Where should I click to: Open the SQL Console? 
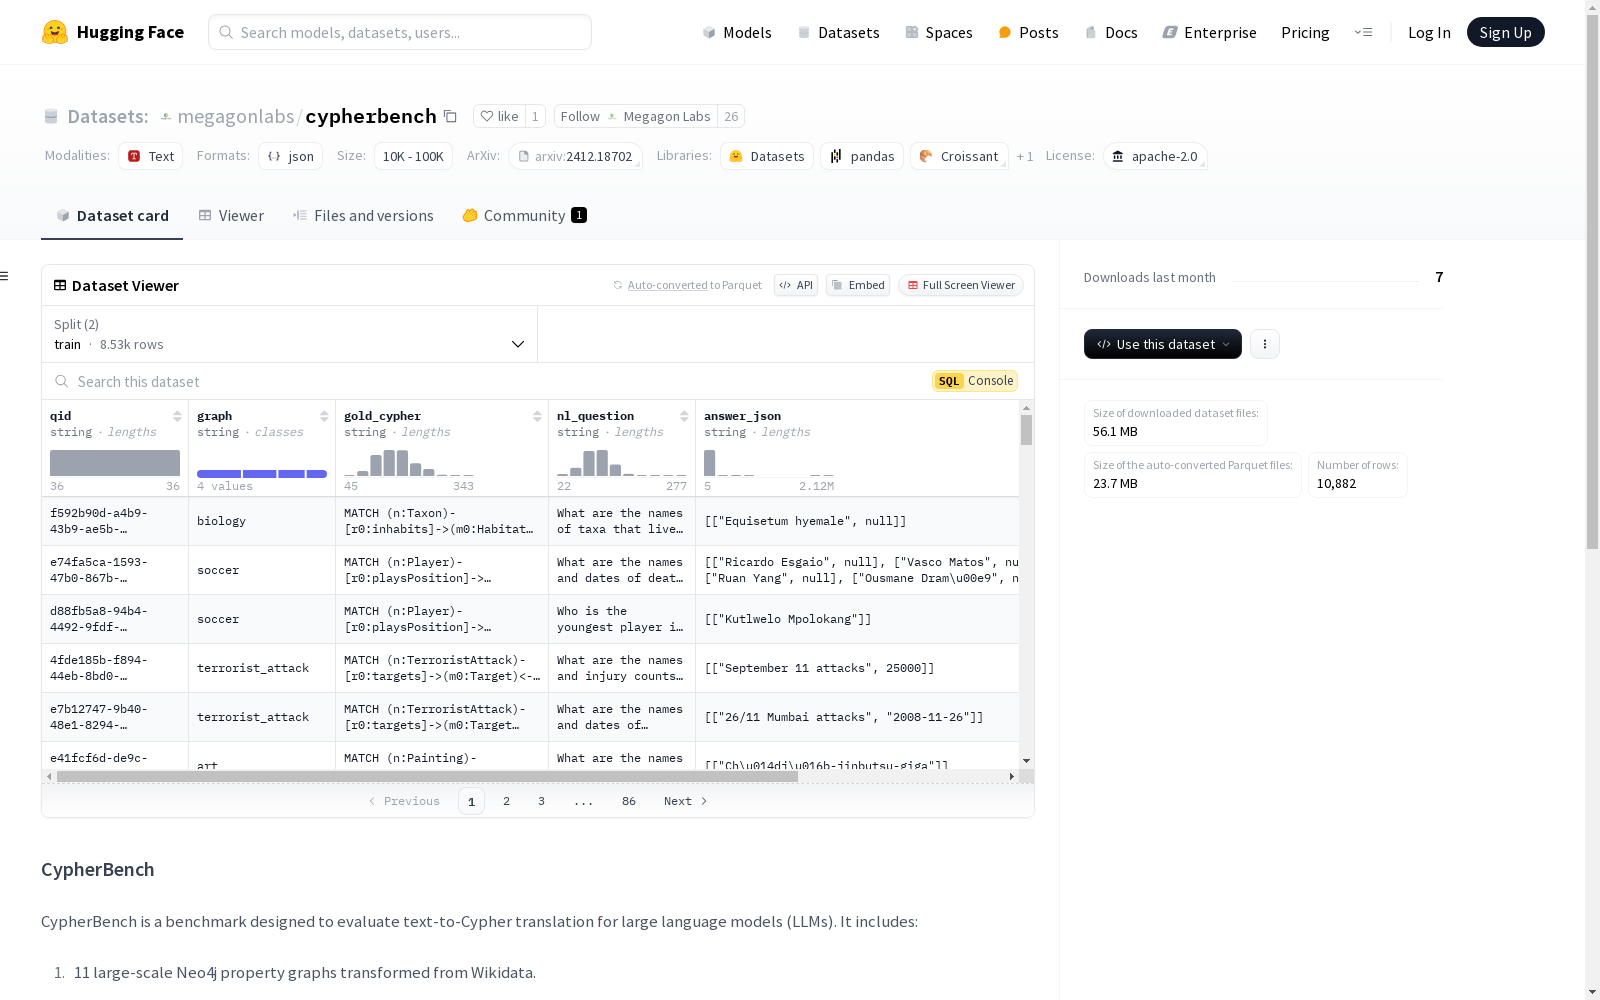975,381
